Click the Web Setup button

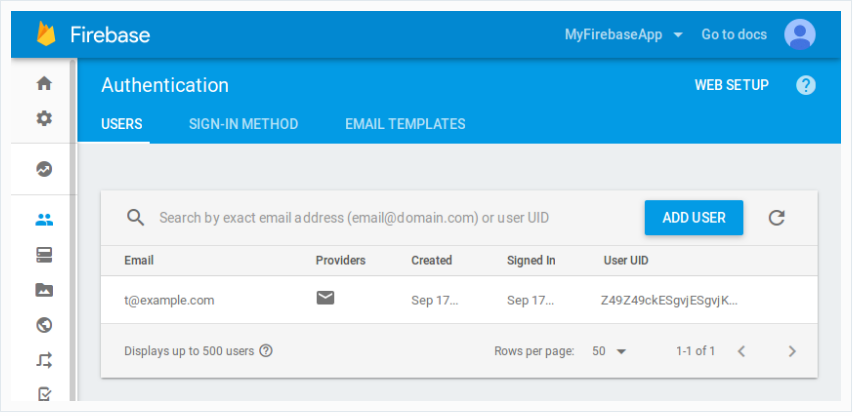[731, 85]
